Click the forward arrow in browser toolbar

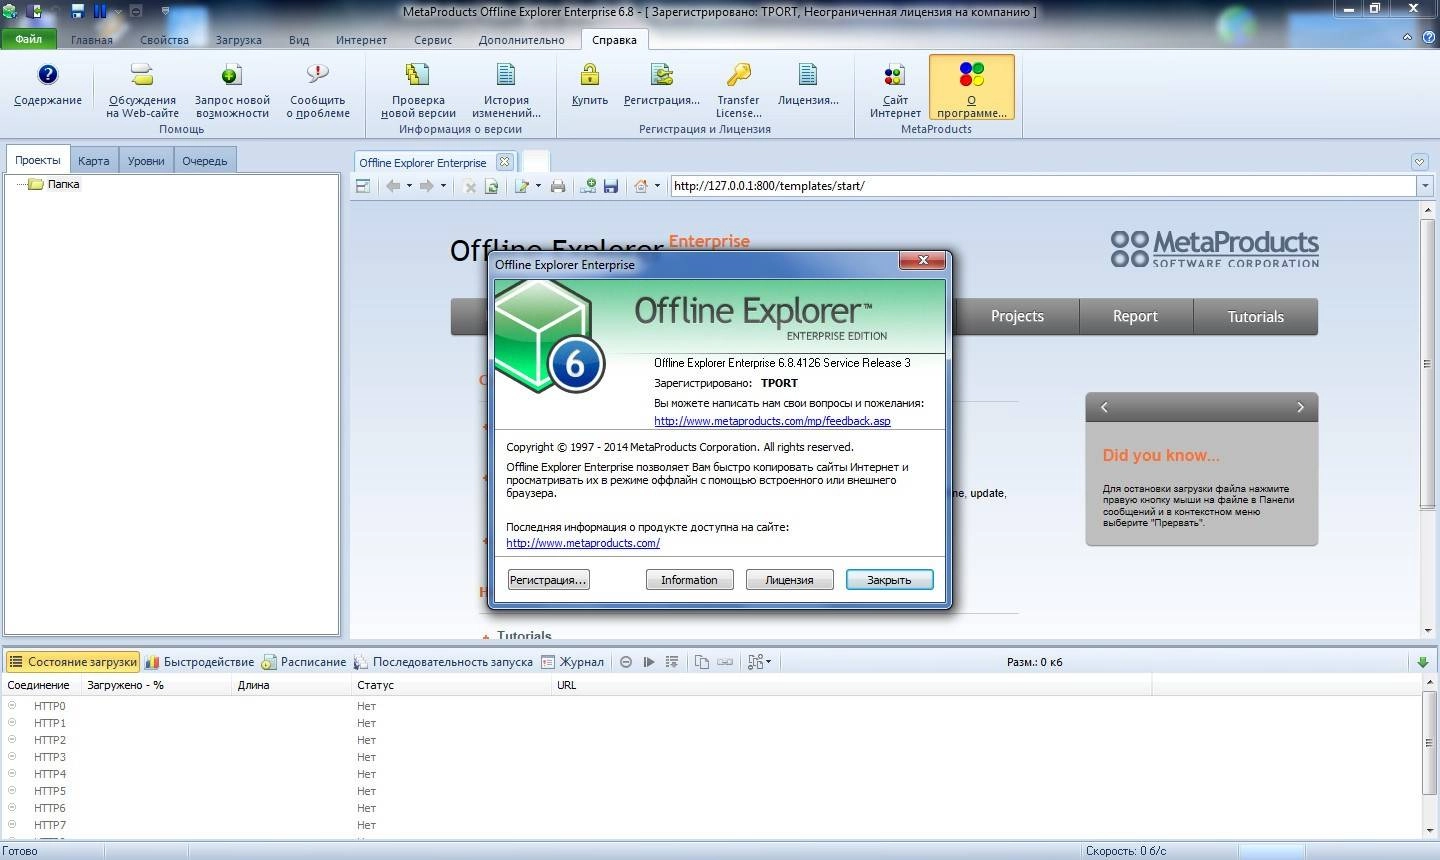(x=427, y=186)
